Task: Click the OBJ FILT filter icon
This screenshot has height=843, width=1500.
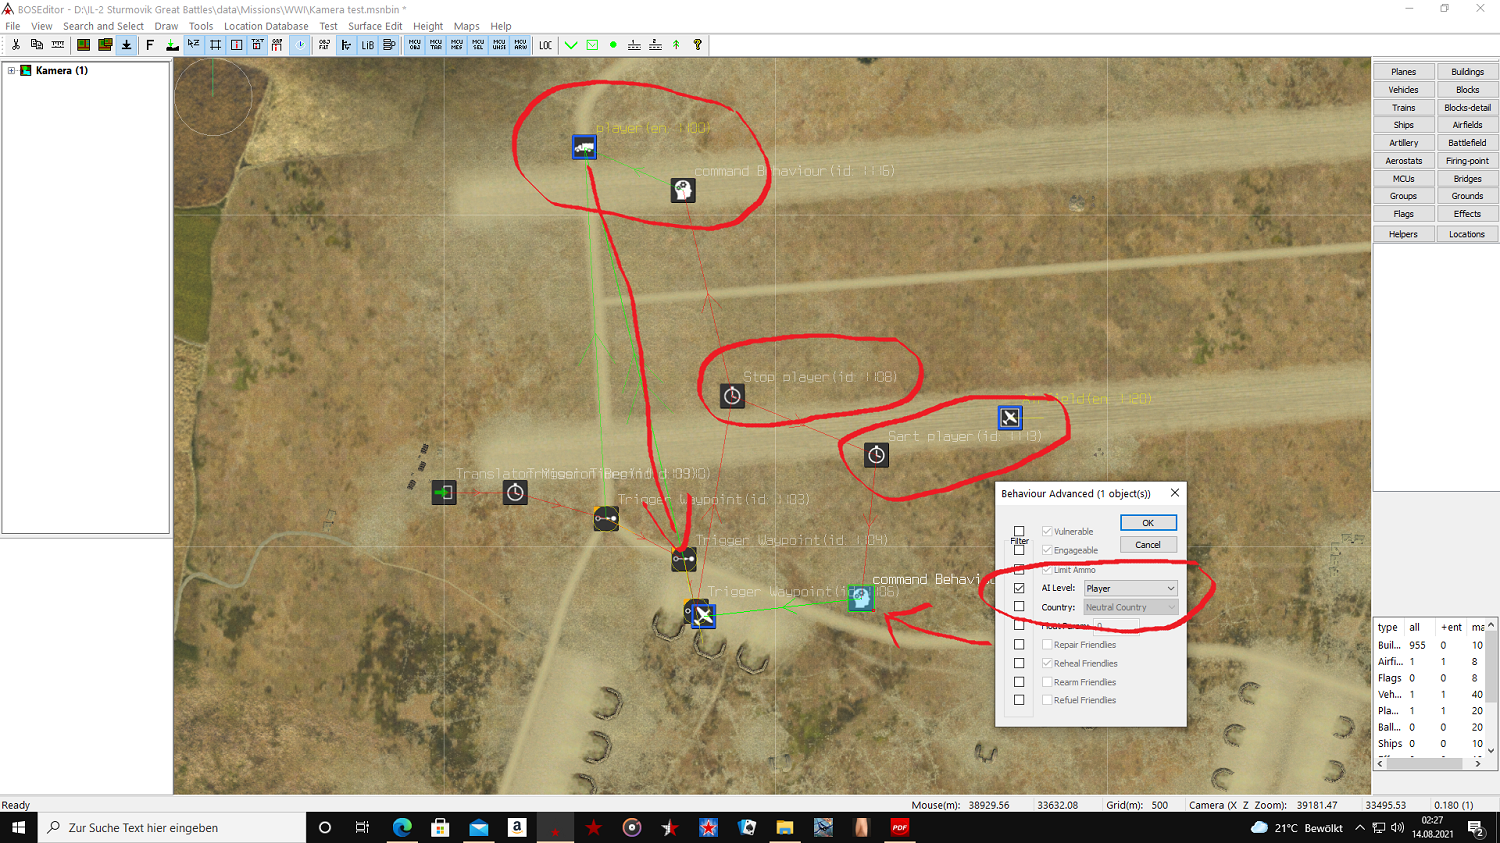Action: [324, 45]
